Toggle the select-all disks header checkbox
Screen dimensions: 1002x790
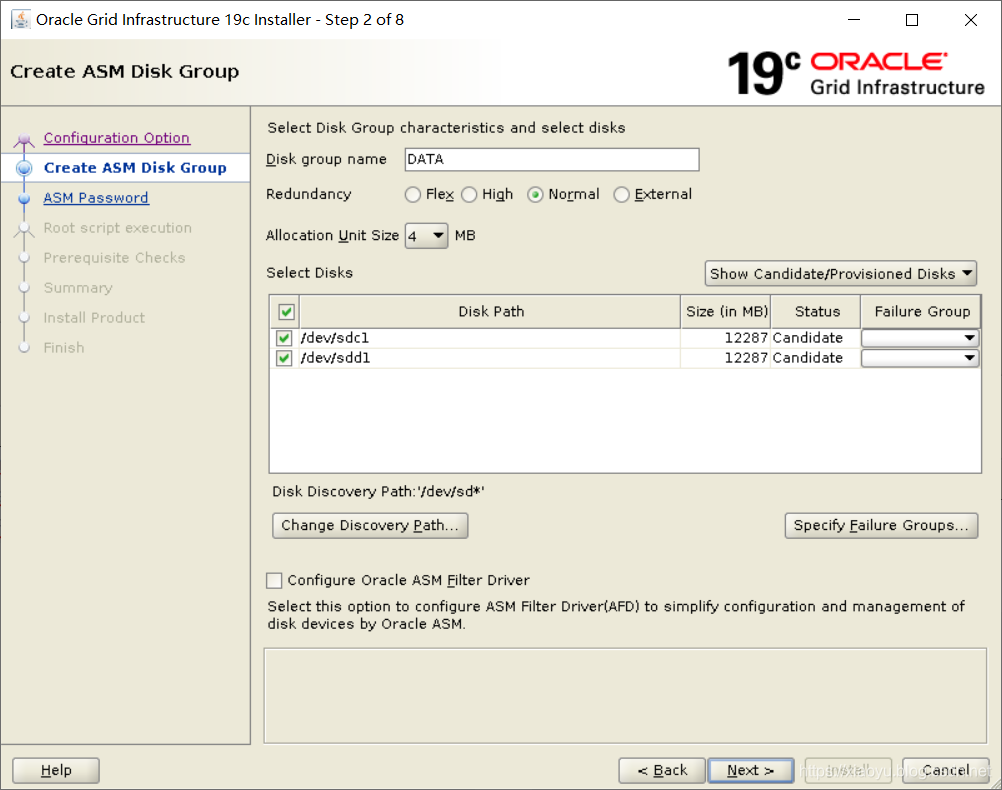point(286,312)
